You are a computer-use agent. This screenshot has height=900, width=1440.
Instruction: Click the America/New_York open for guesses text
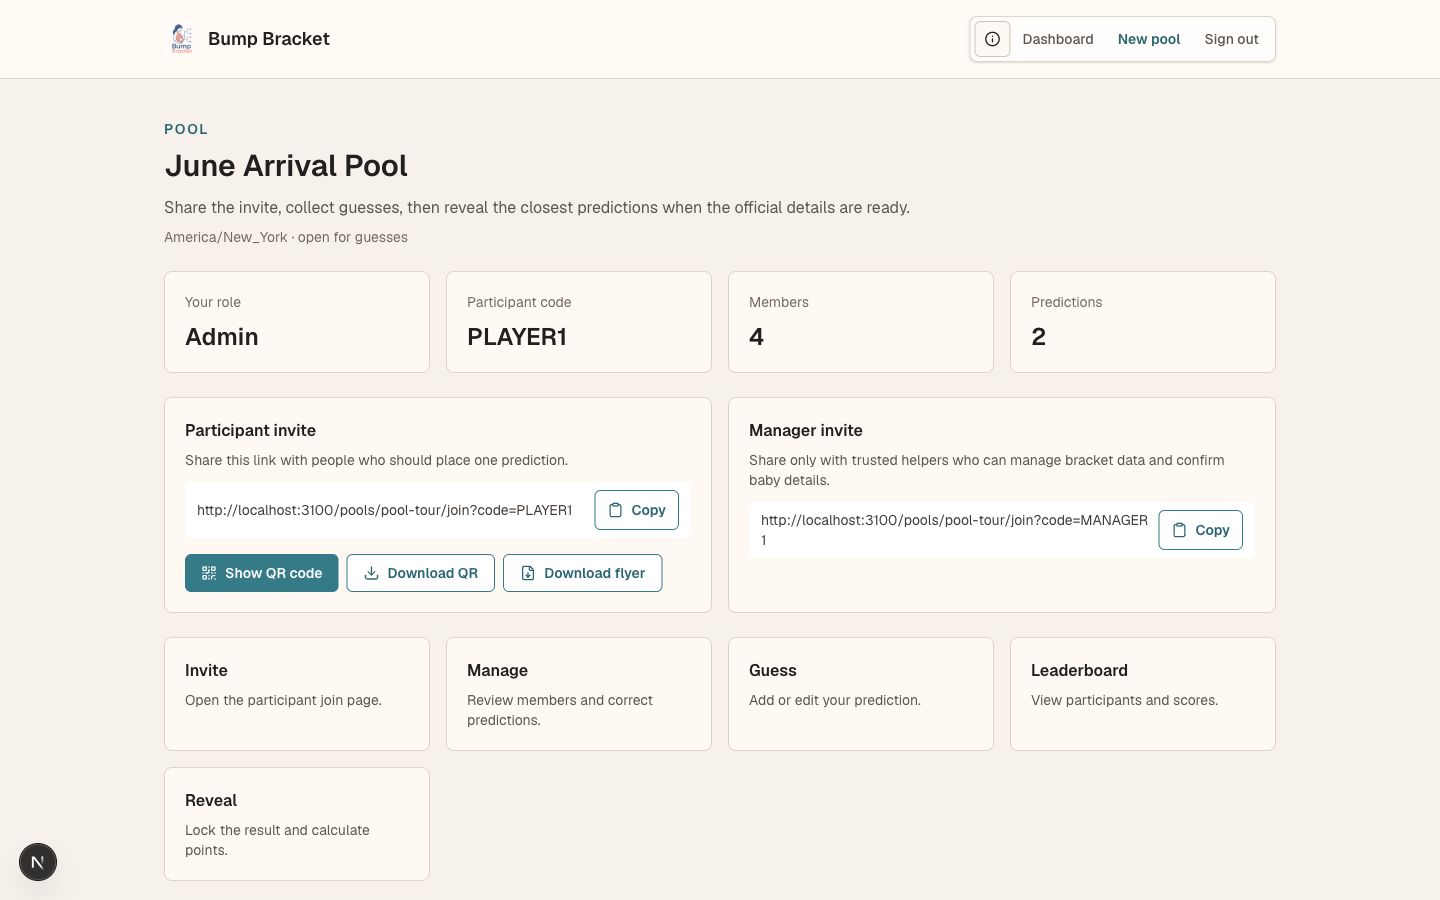[x=286, y=237]
